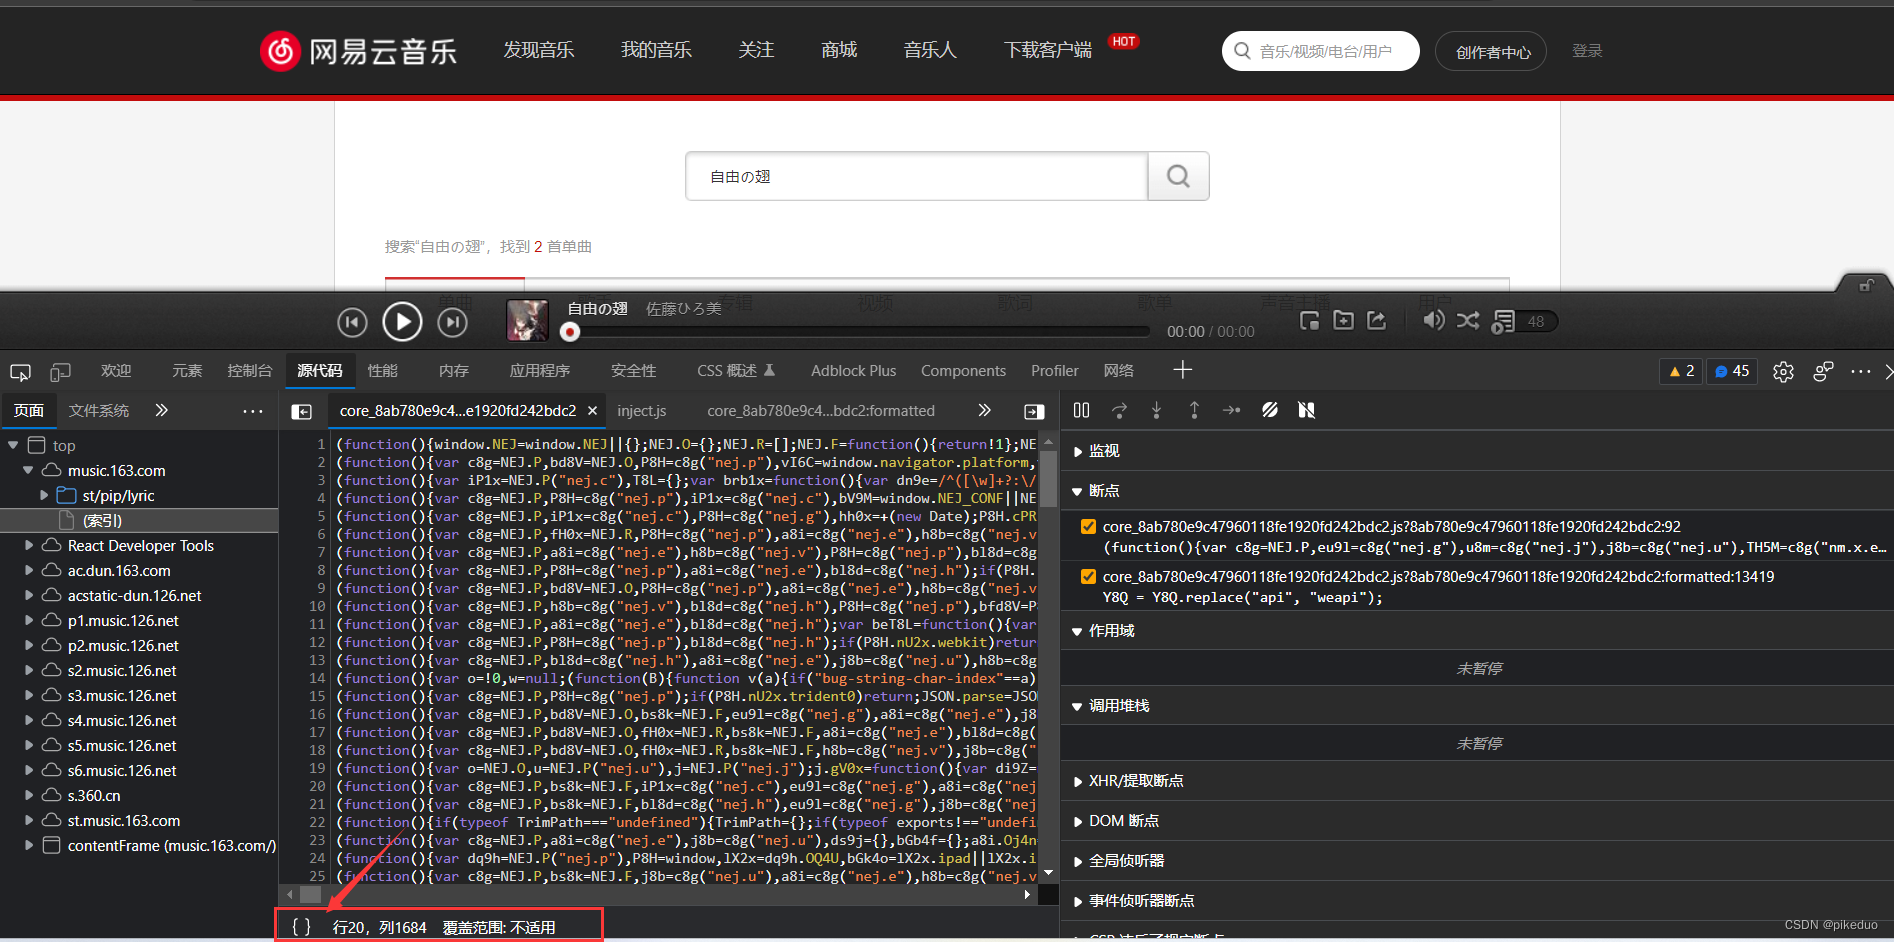
Task: Step over next function call
Action: (1119, 410)
